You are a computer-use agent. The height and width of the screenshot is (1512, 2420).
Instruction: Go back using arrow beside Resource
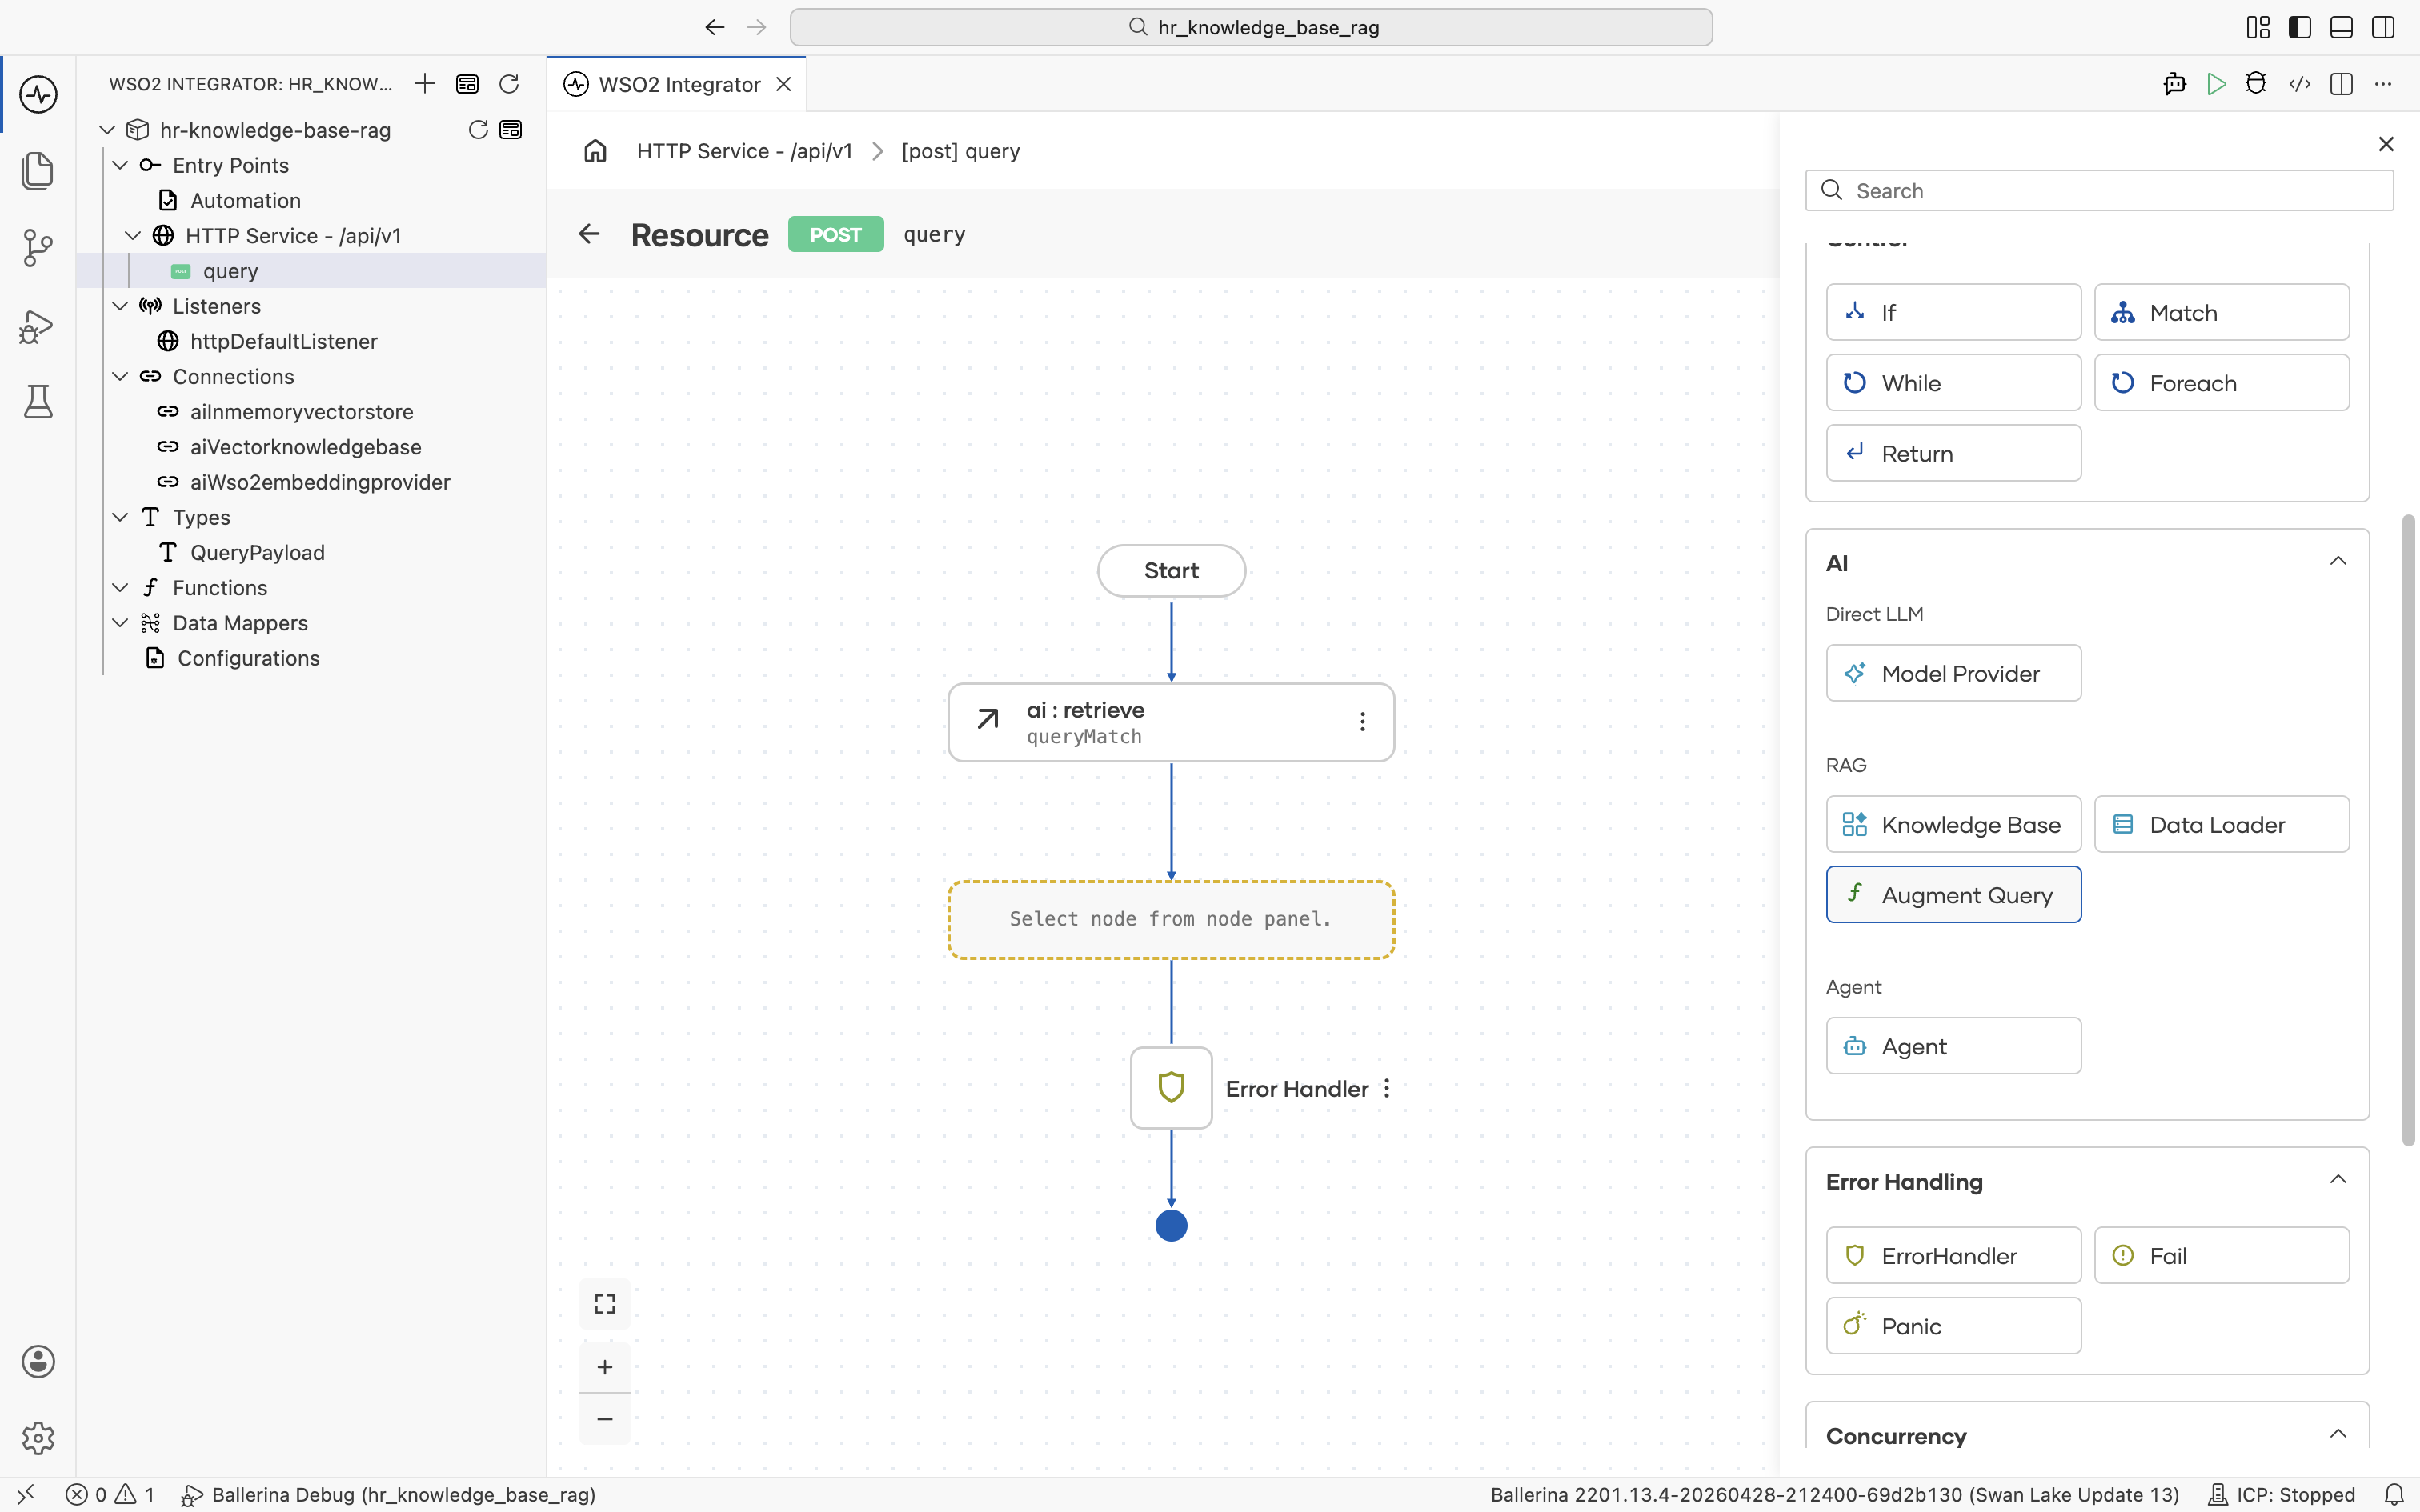click(x=589, y=234)
